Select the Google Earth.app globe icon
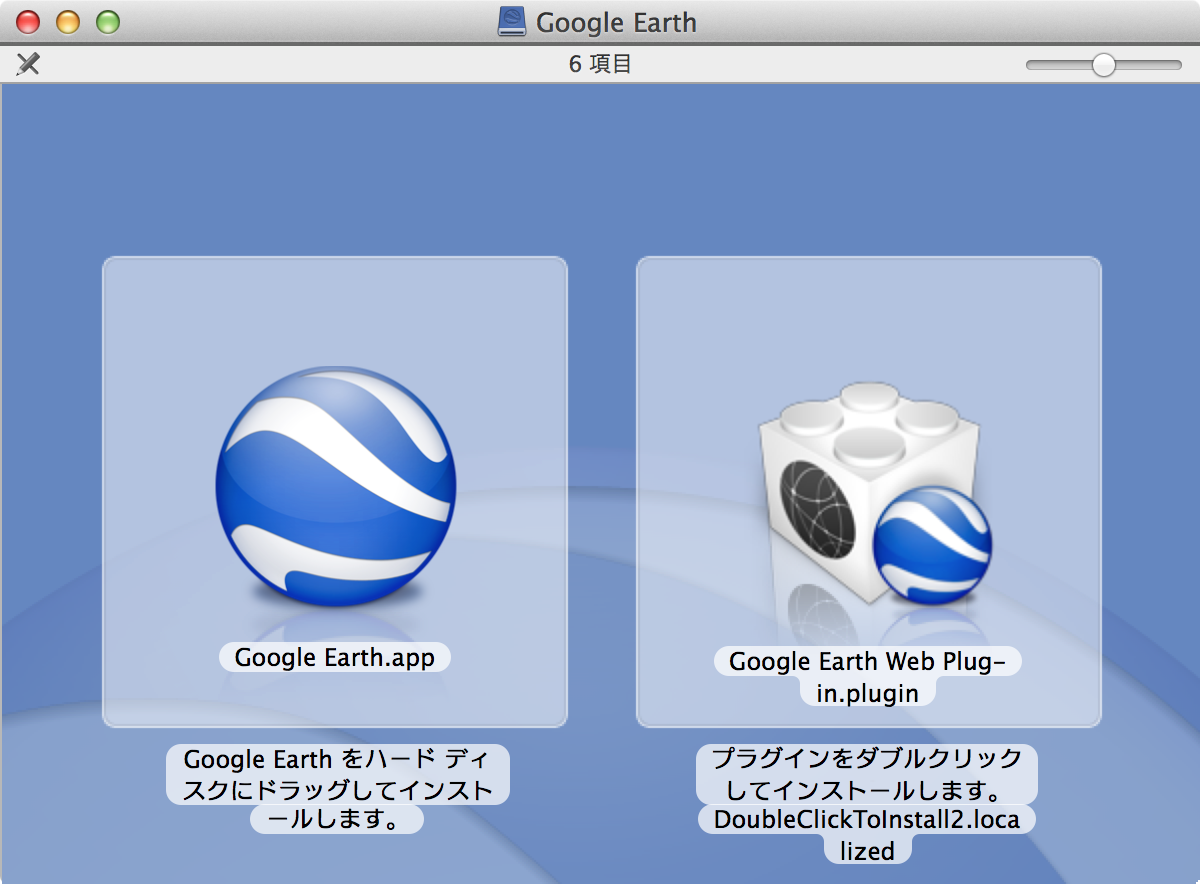Screen dimensions: 1200x884 click(336, 486)
